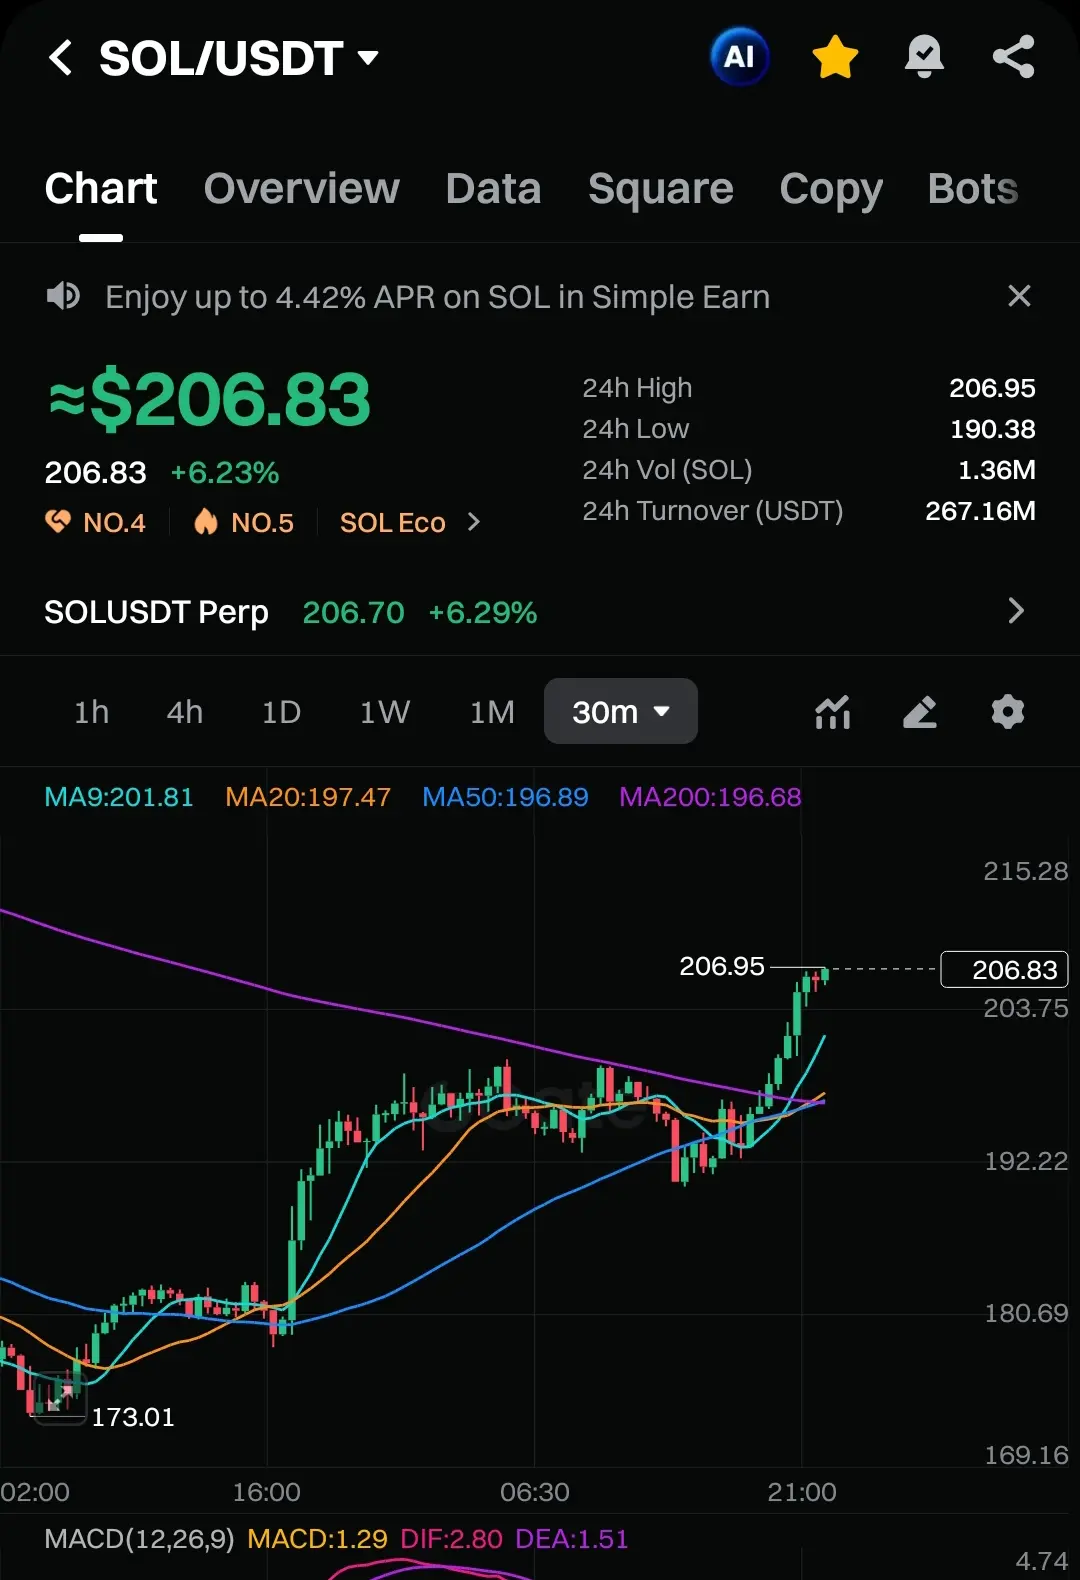Tap the 24h Turnover value 267.16M
The height and width of the screenshot is (1580, 1080).
coord(980,511)
